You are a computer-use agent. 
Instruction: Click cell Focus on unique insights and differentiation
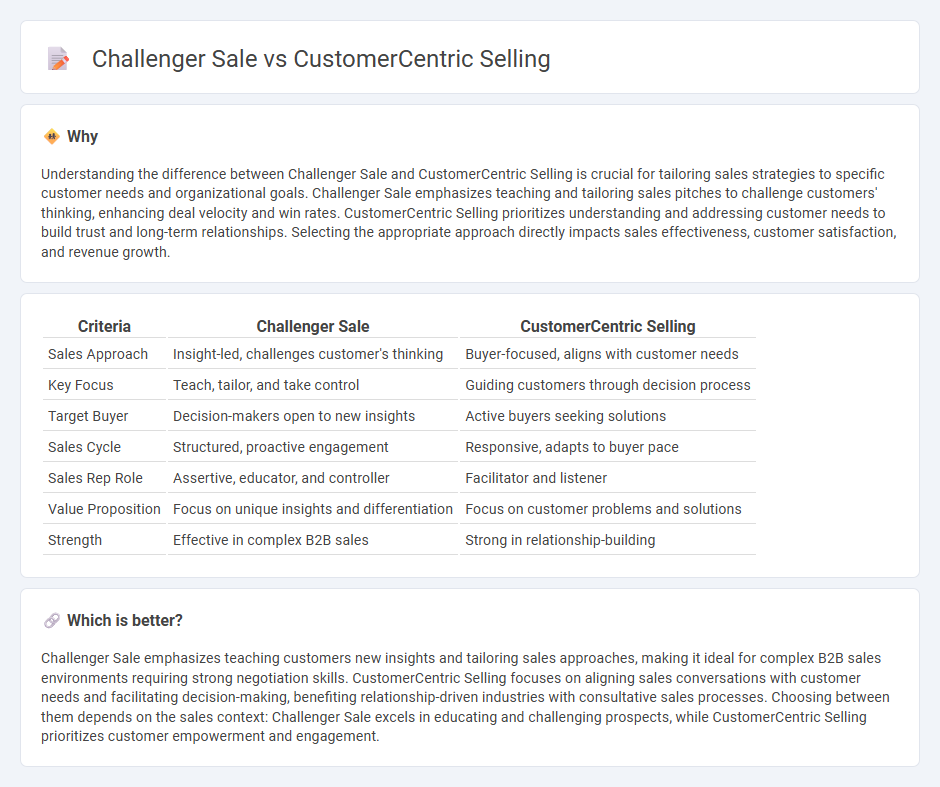[x=313, y=509]
